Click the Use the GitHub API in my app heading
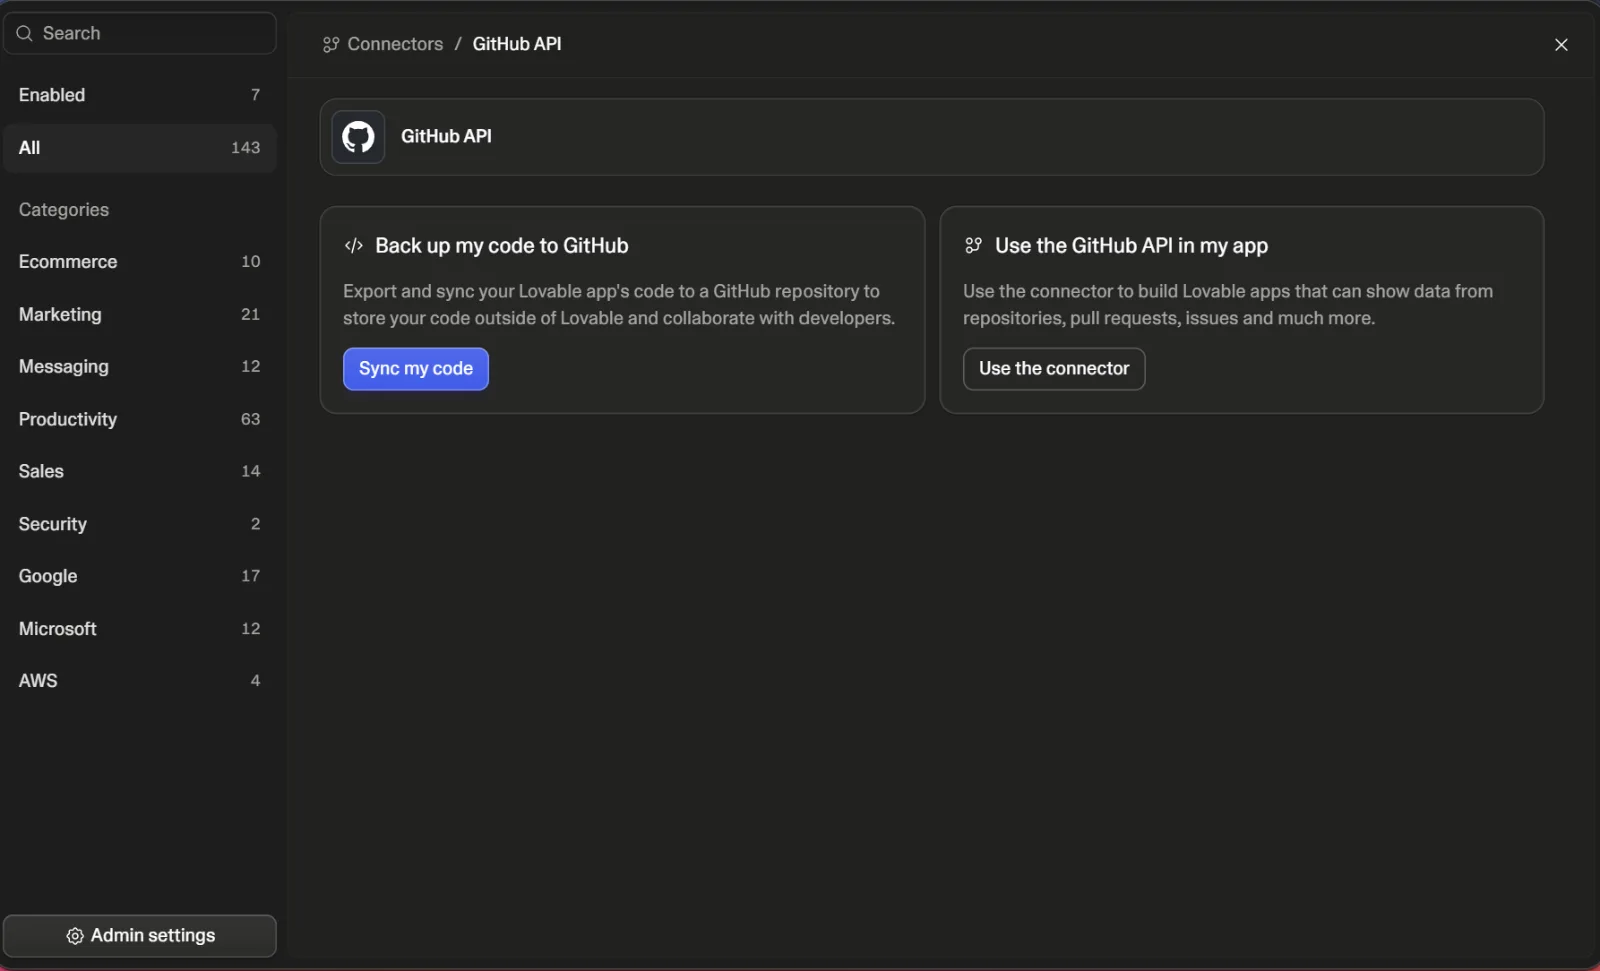The image size is (1600, 971). pos(1131,246)
